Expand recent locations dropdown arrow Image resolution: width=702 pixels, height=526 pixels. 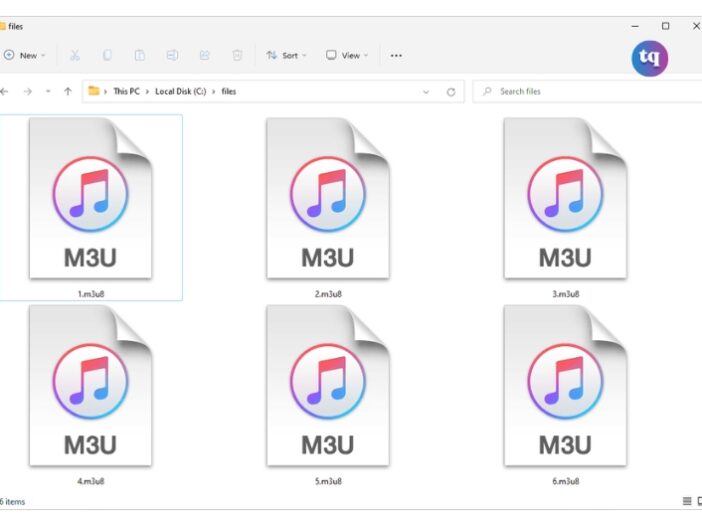[48, 91]
